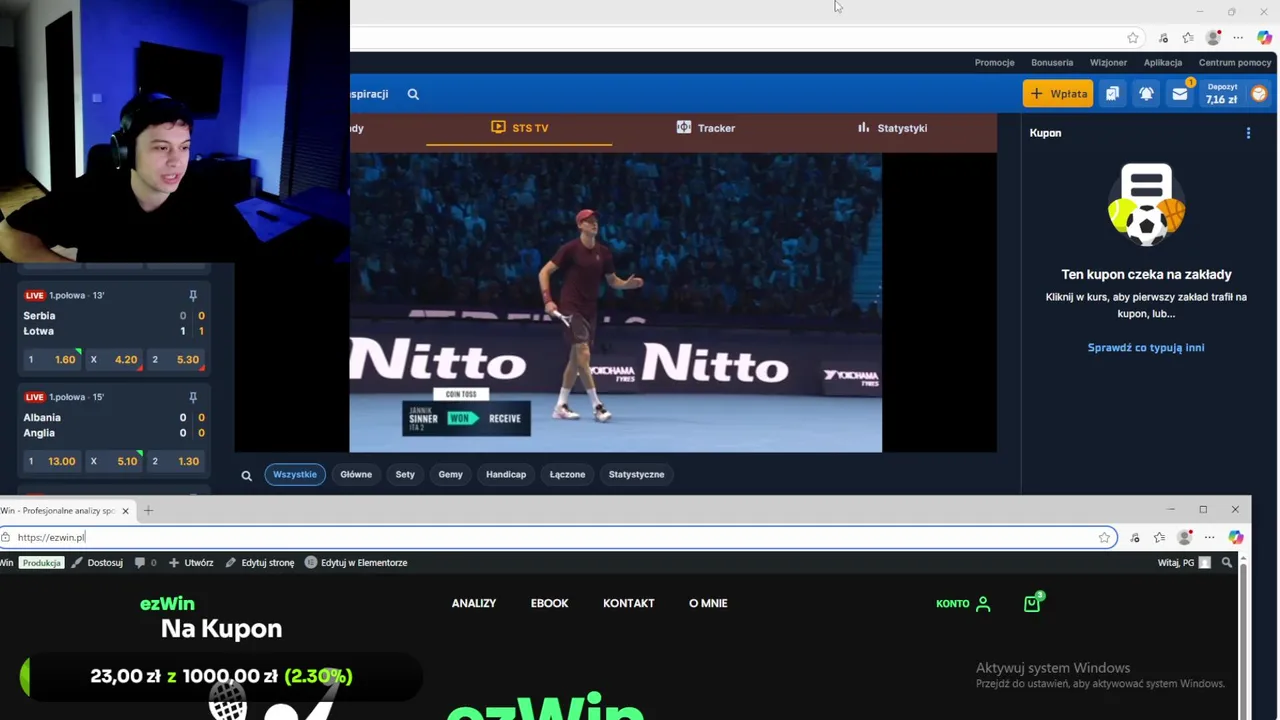Open the Wizjoner link
Image resolution: width=1280 pixels, height=720 pixels.
click(1108, 62)
